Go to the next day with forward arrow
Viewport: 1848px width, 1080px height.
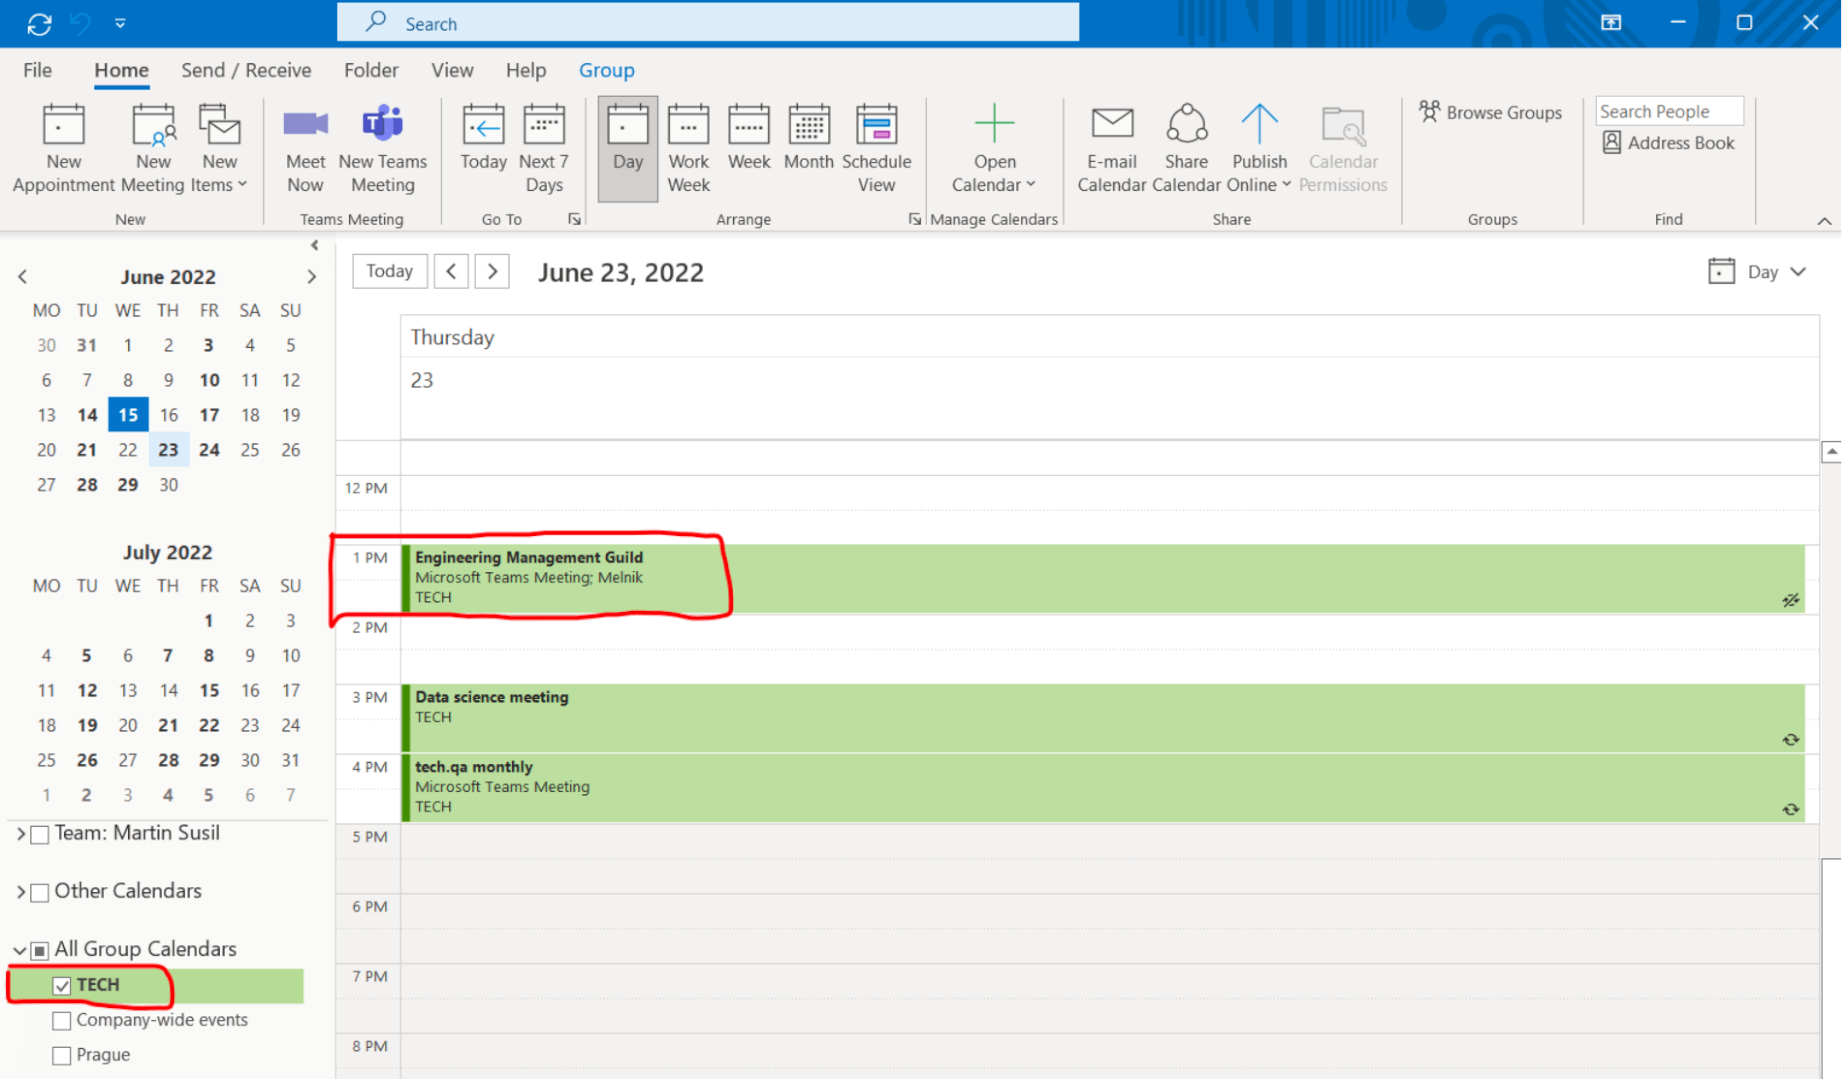492,271
